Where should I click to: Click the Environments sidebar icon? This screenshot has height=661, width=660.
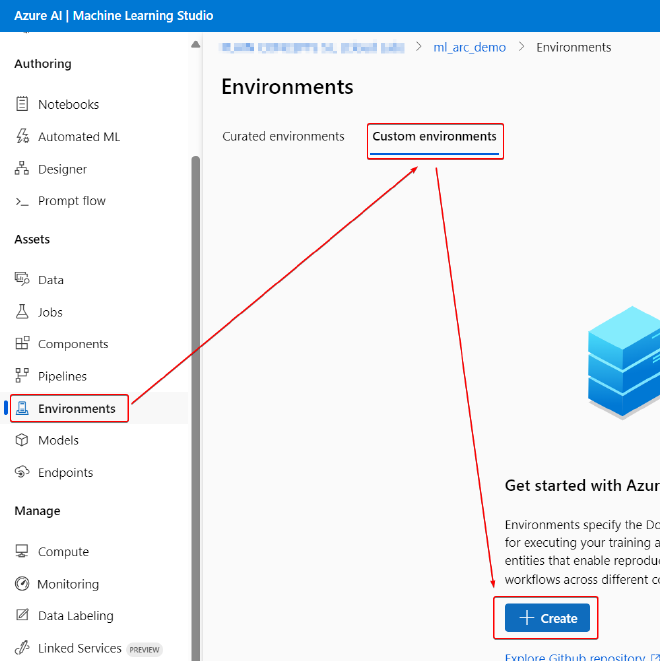(22, 408)
